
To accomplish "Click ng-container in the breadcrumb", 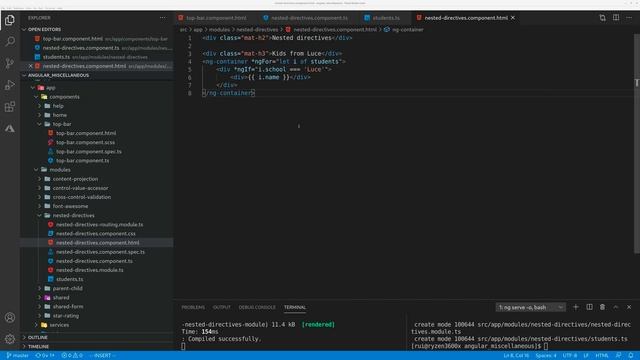I will [x=407, y=29].
